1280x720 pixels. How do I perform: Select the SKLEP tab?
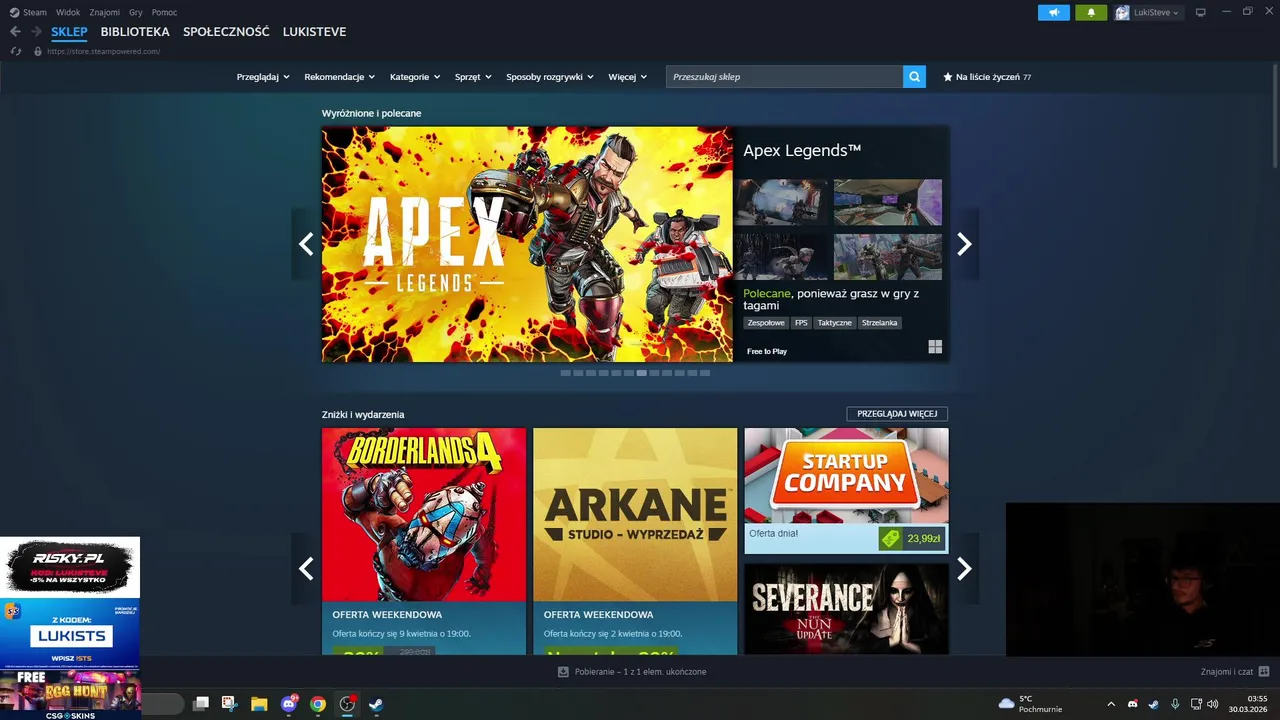(x=69, y=32)
